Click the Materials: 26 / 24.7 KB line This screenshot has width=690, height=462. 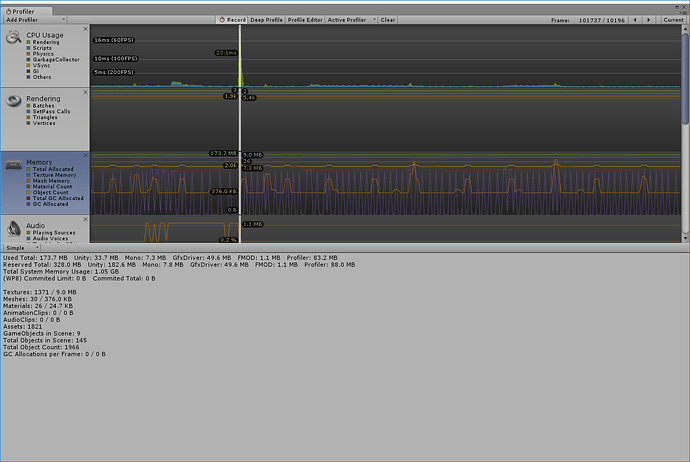pyautogui.click(x=38, y=306)
